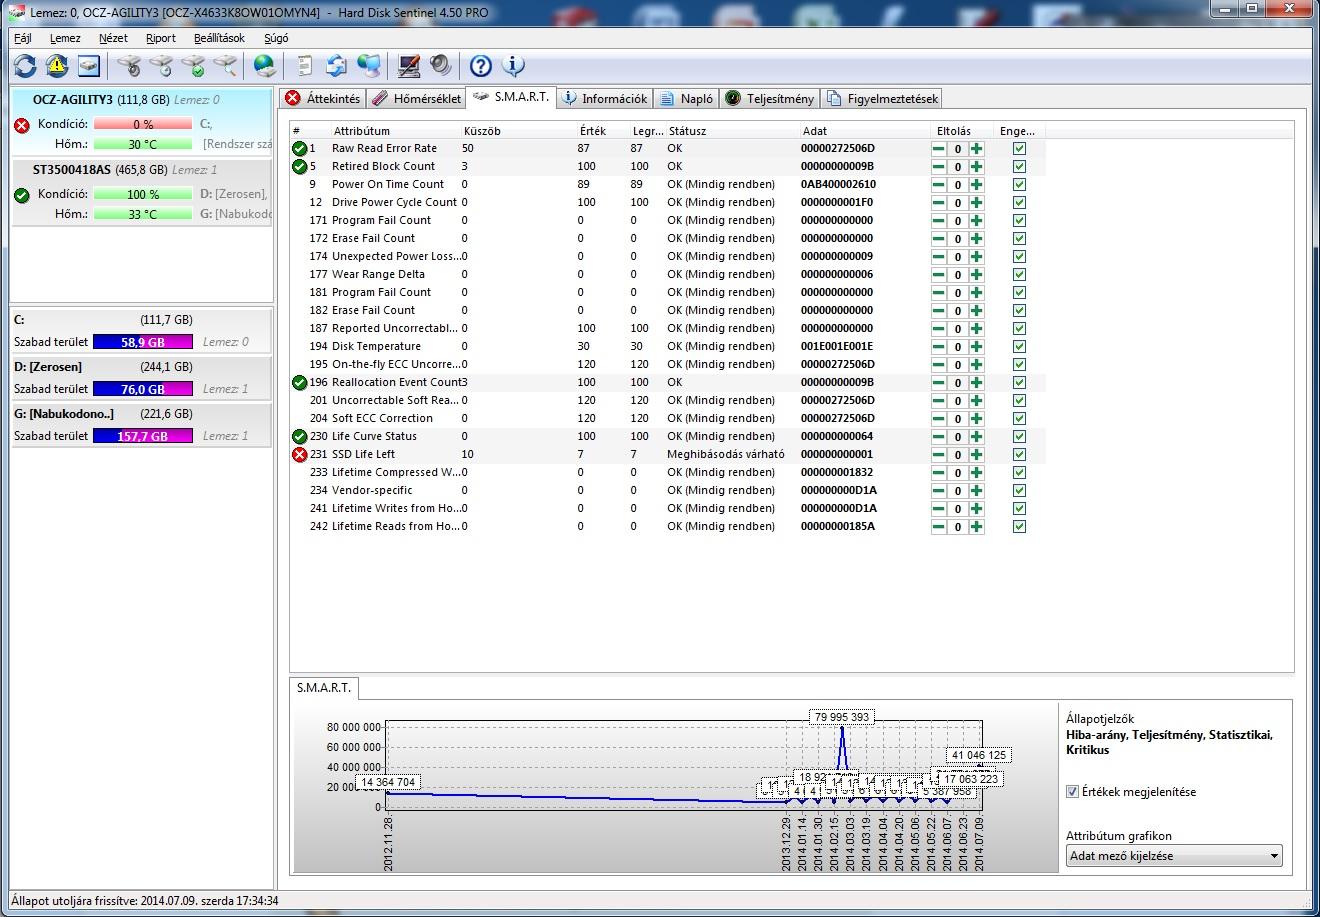Click the green check icon for Life Curve Status
Screen dimensions: 1320x917
pyautogui.click(x=299, y=437)
